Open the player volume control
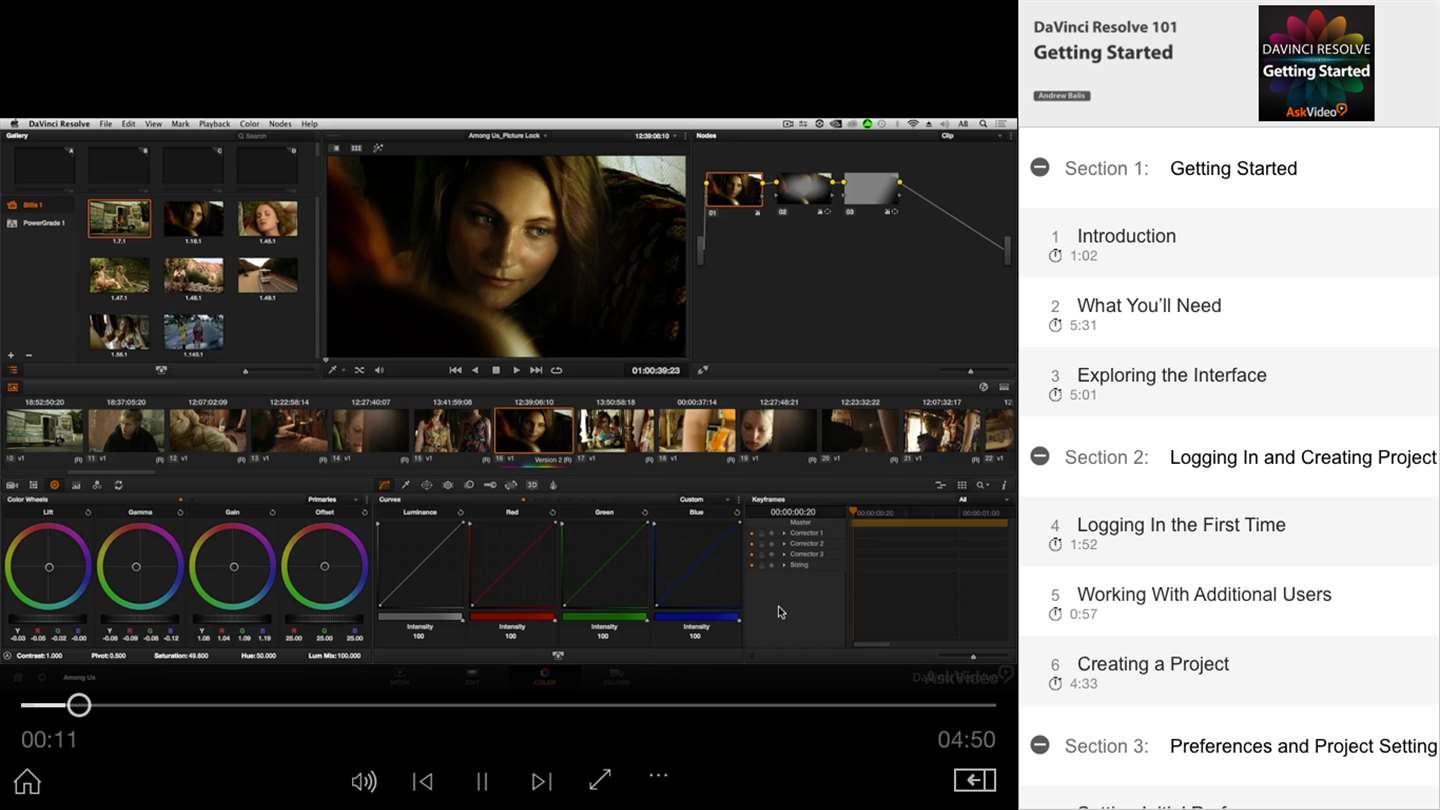The height and width of the screenshot is (810, 1440). [x=364, y=781]
